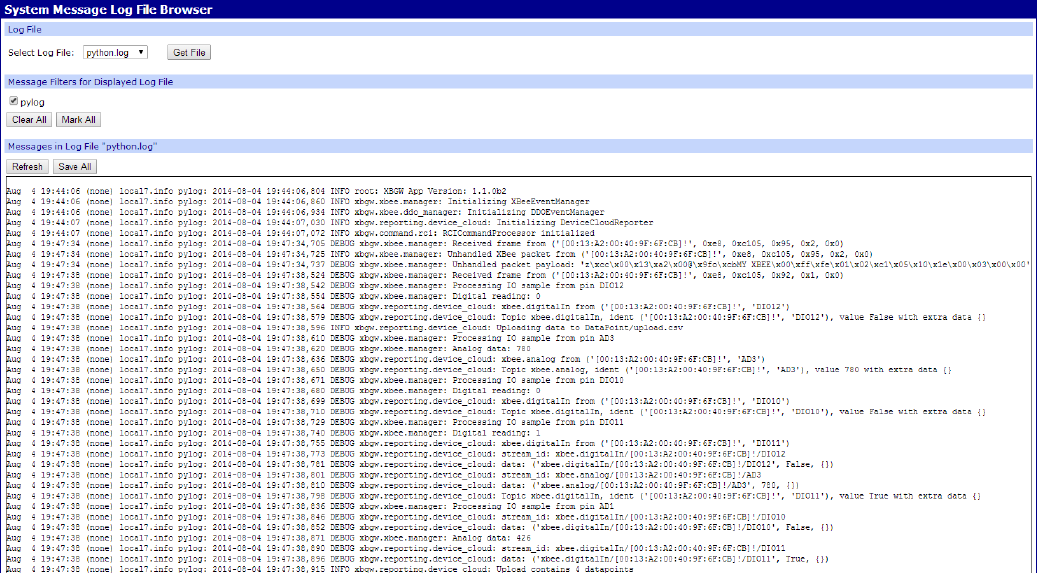Viewport: 1038px width, 573px height.
Task: Select log line RCICommandProcessor initialized
Action: tap(301, 234)
